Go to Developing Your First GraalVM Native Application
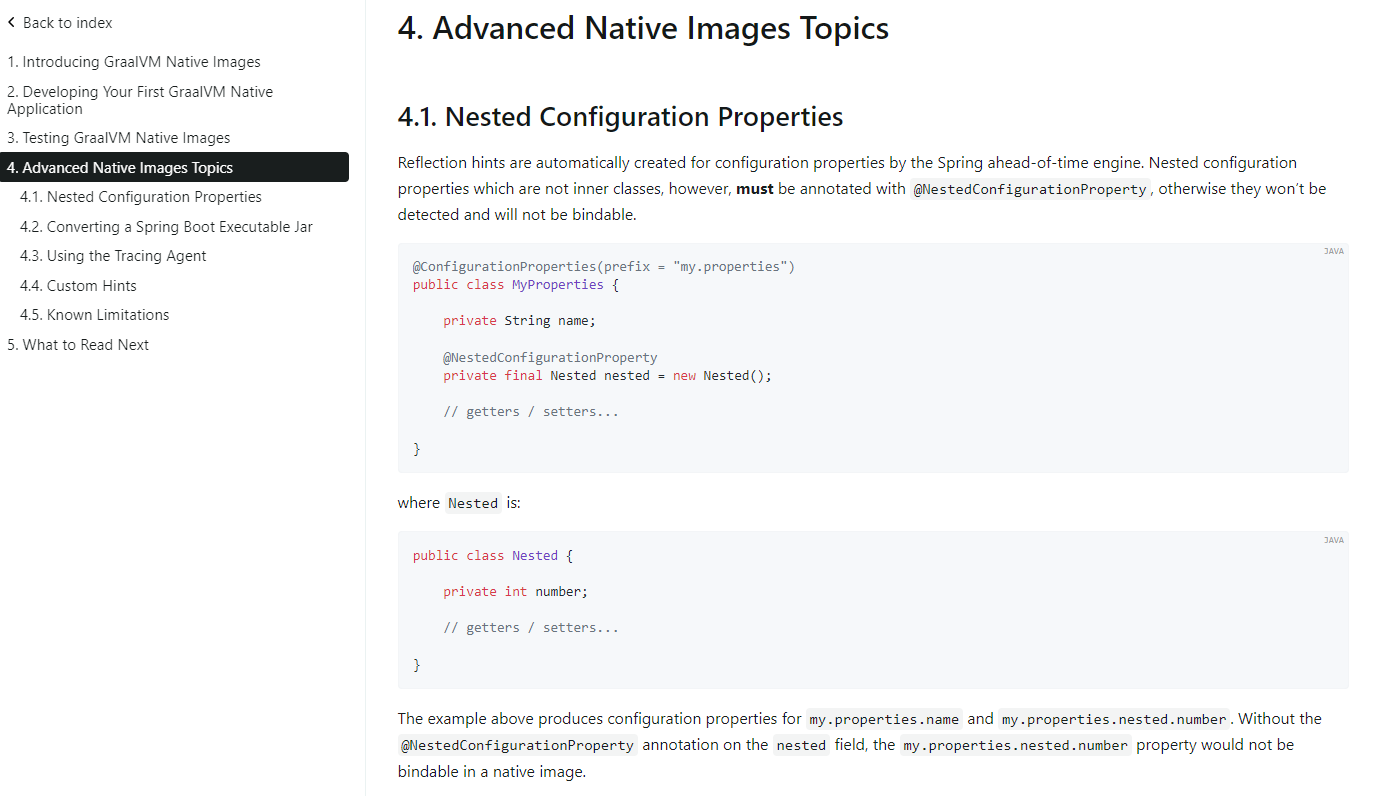The width and height of the screenshot is (1397, 796). (x=139, y=100)
